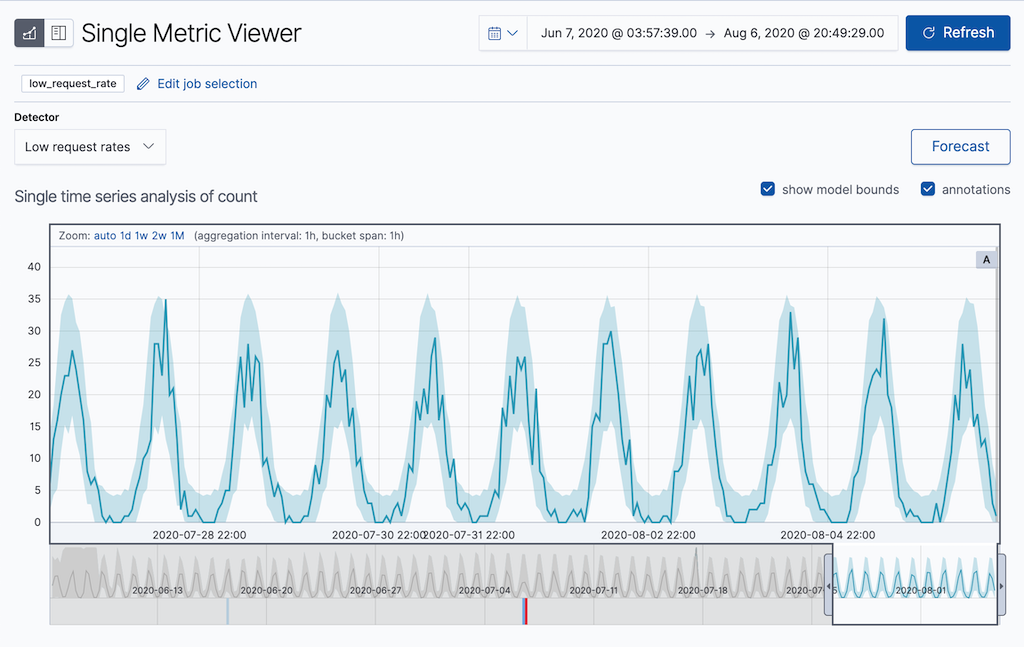This screenshot has height=647, width=1024.
Task: Click the Forecast button
Action: coord(960,146)
